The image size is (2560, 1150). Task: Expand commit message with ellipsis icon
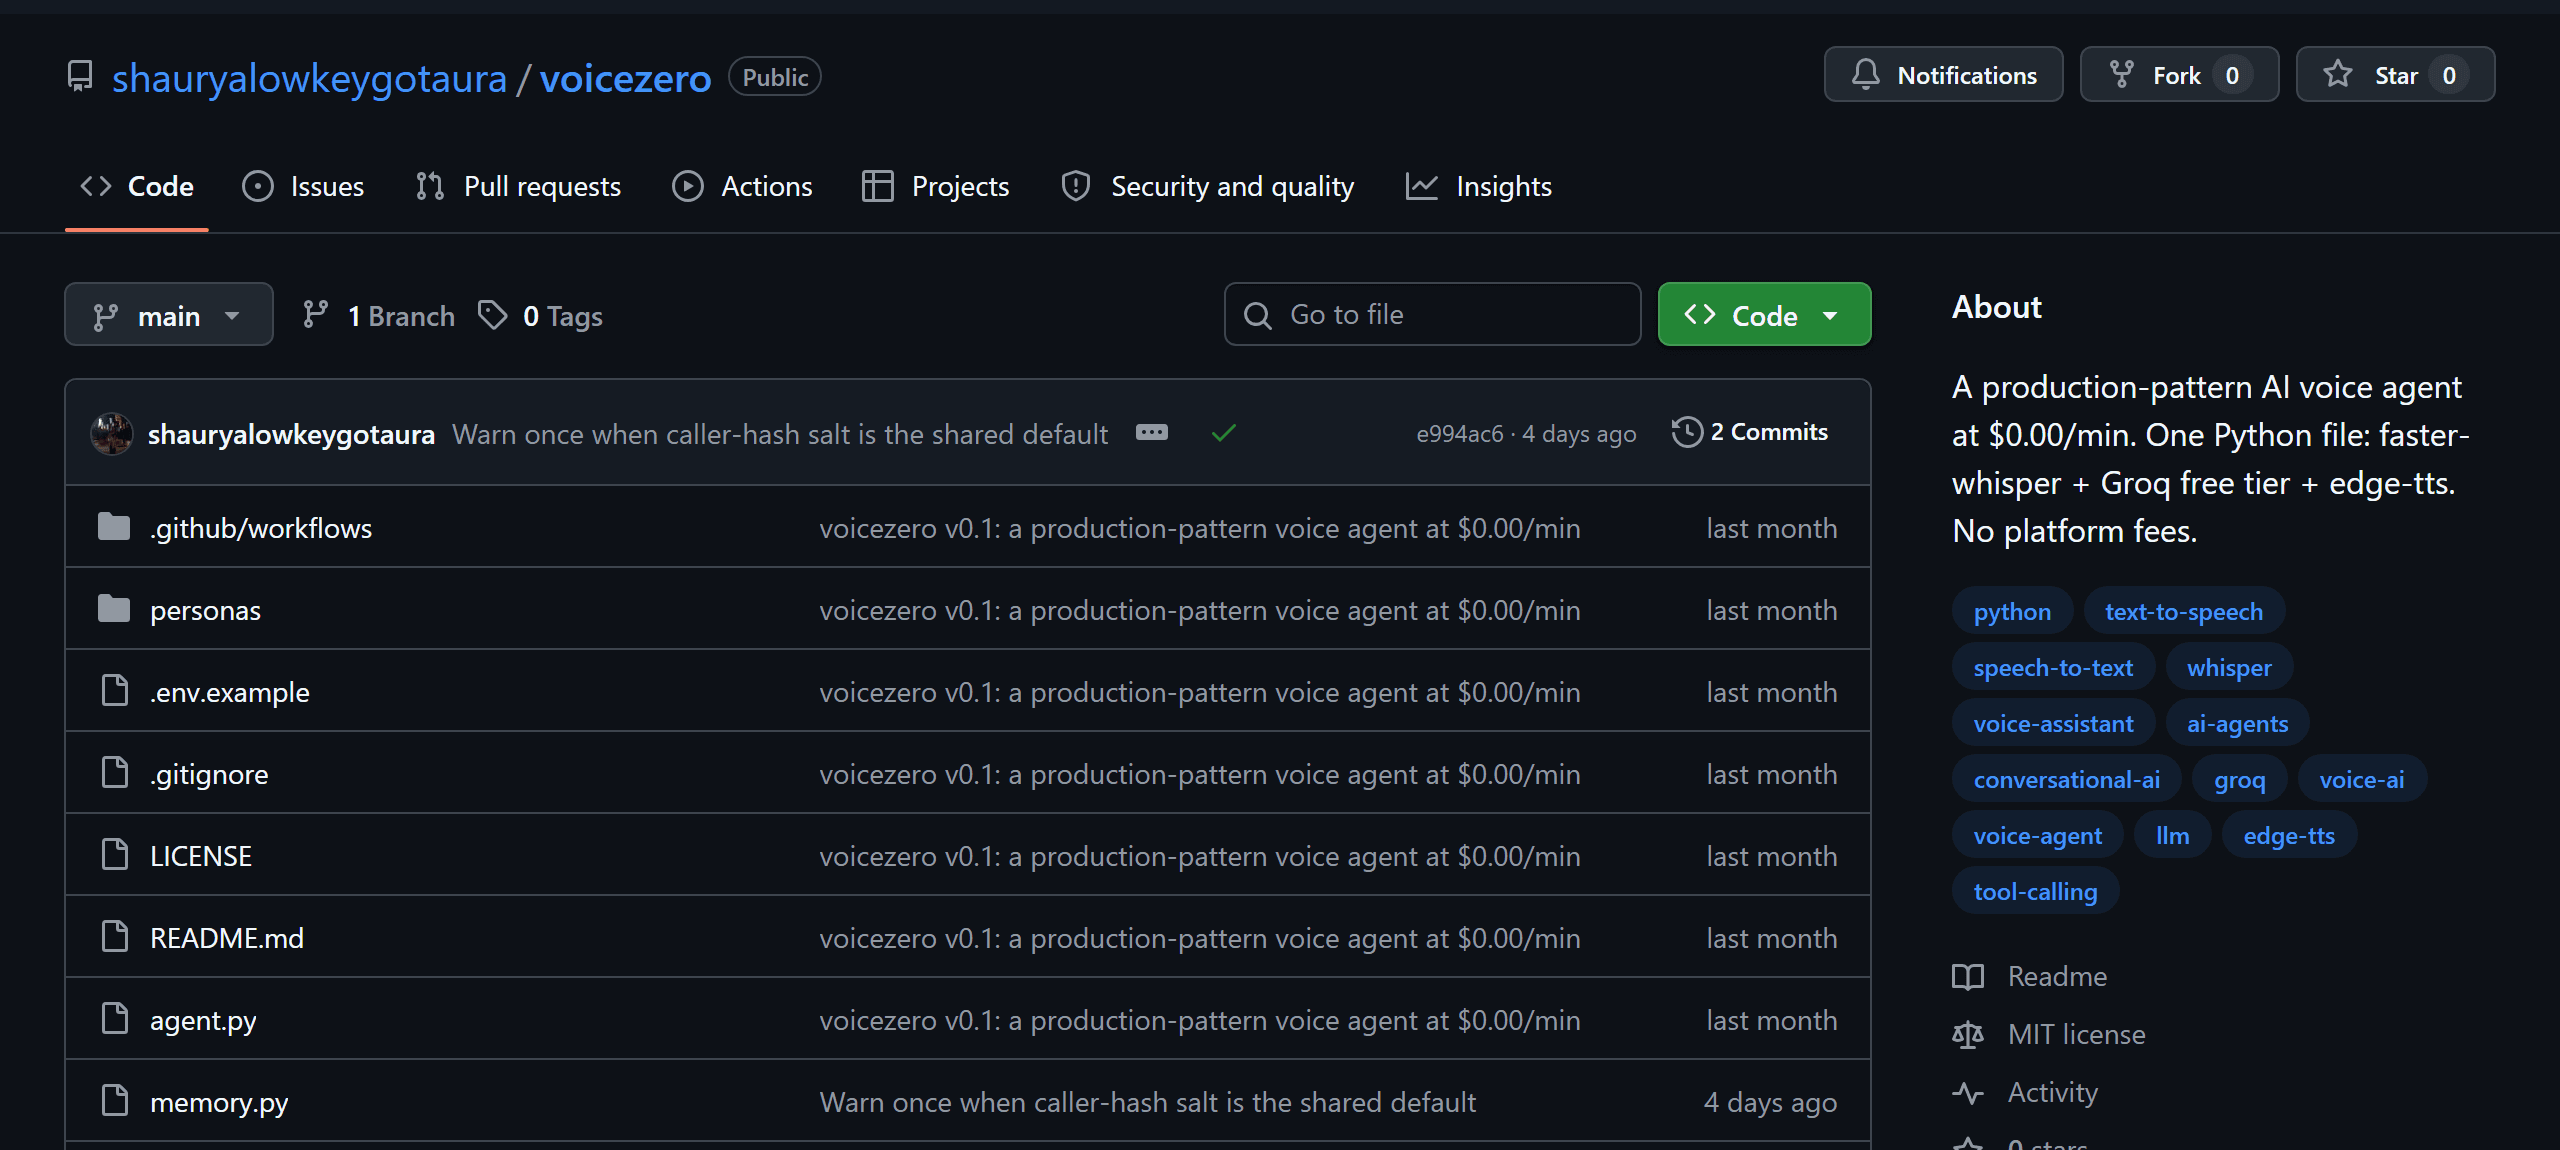1151,432
